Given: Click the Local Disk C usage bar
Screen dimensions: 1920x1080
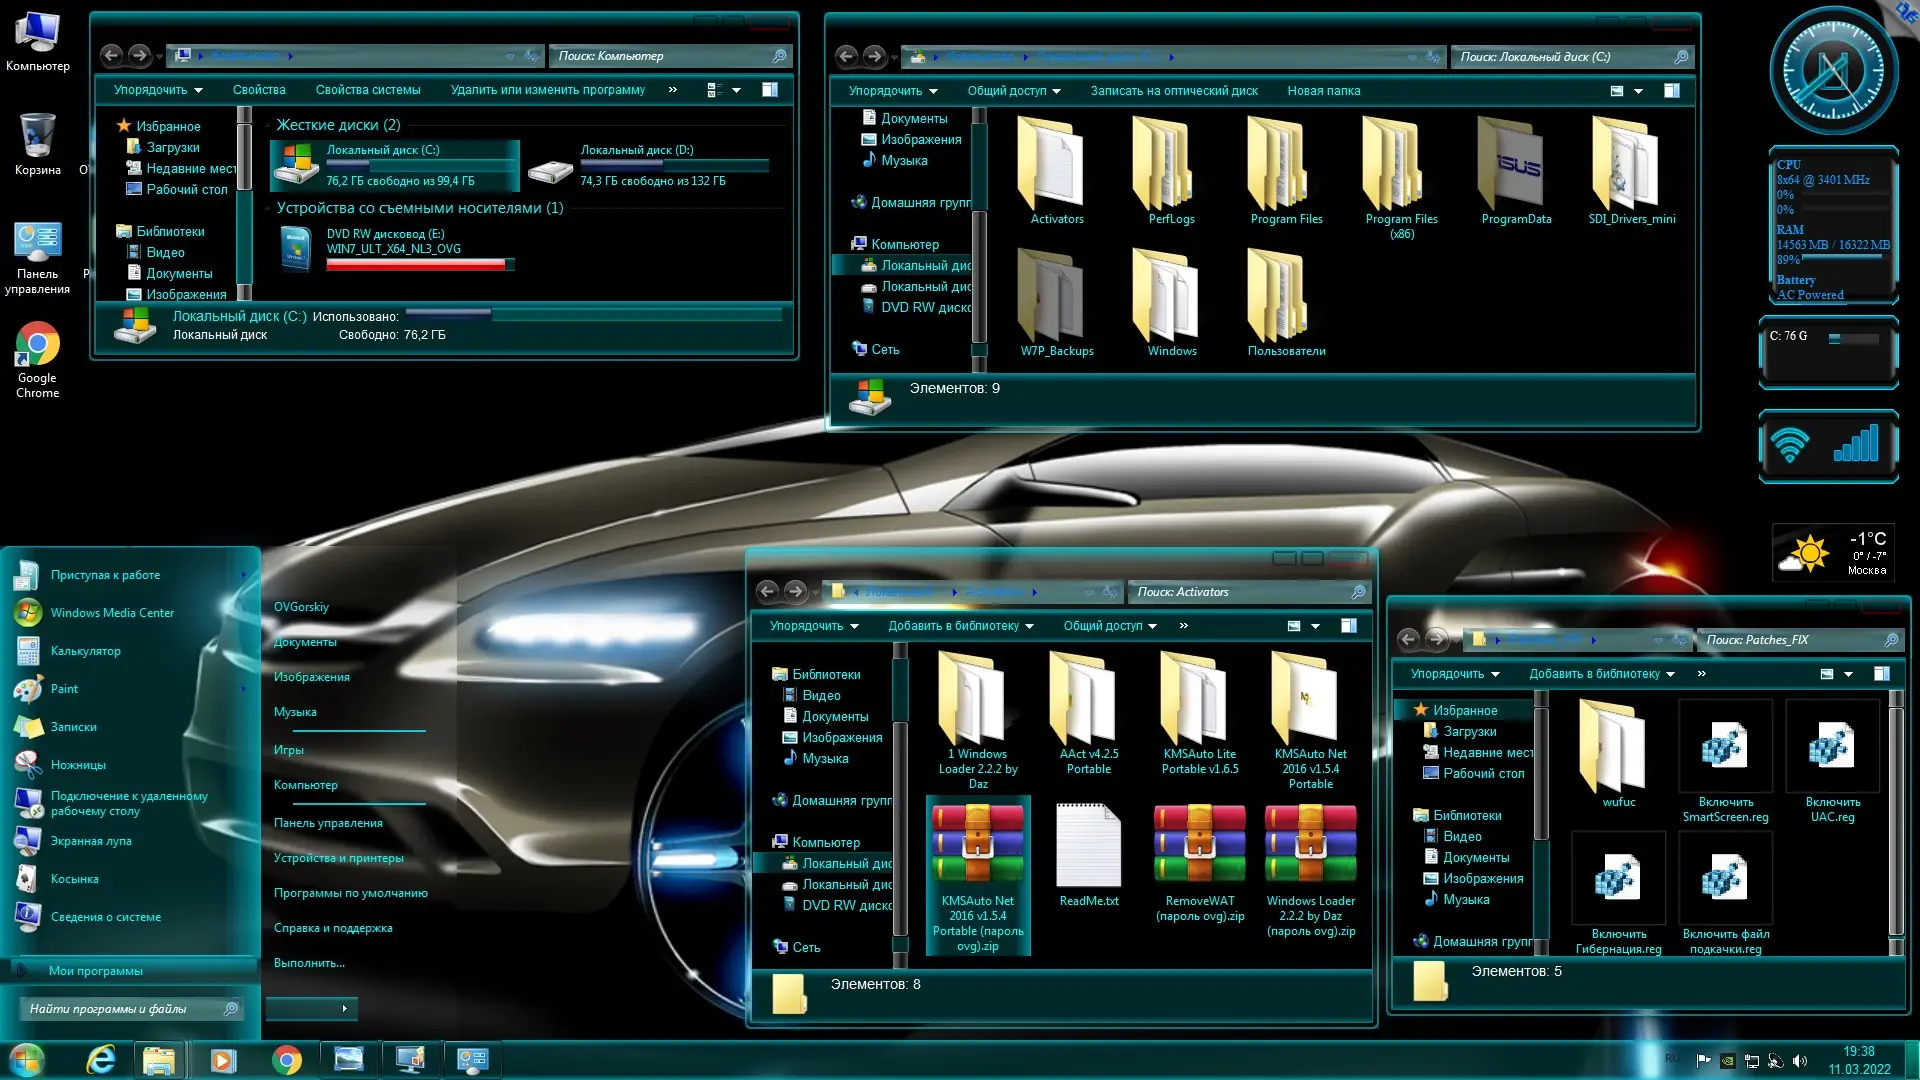Looking at the screenshot, I should (x=420, y=166).
